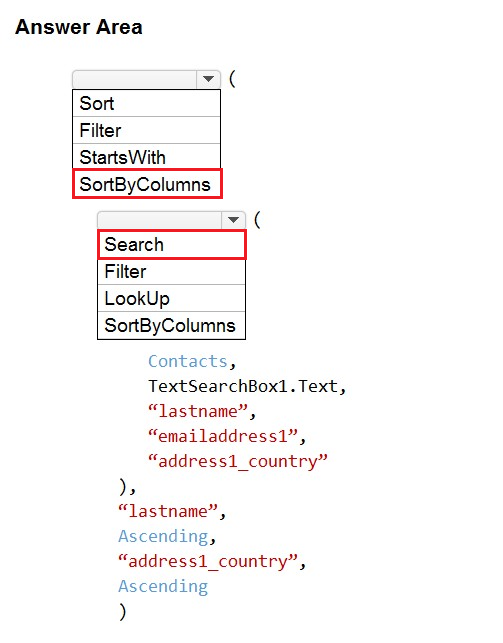Screen dimensions: 503x643
Task: Click the Answer Area heading
Action: (x=79, y=27)
